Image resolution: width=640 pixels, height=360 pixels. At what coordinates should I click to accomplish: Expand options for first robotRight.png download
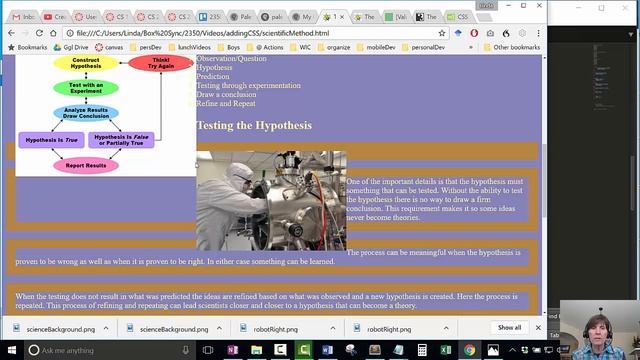pos(333,328)
